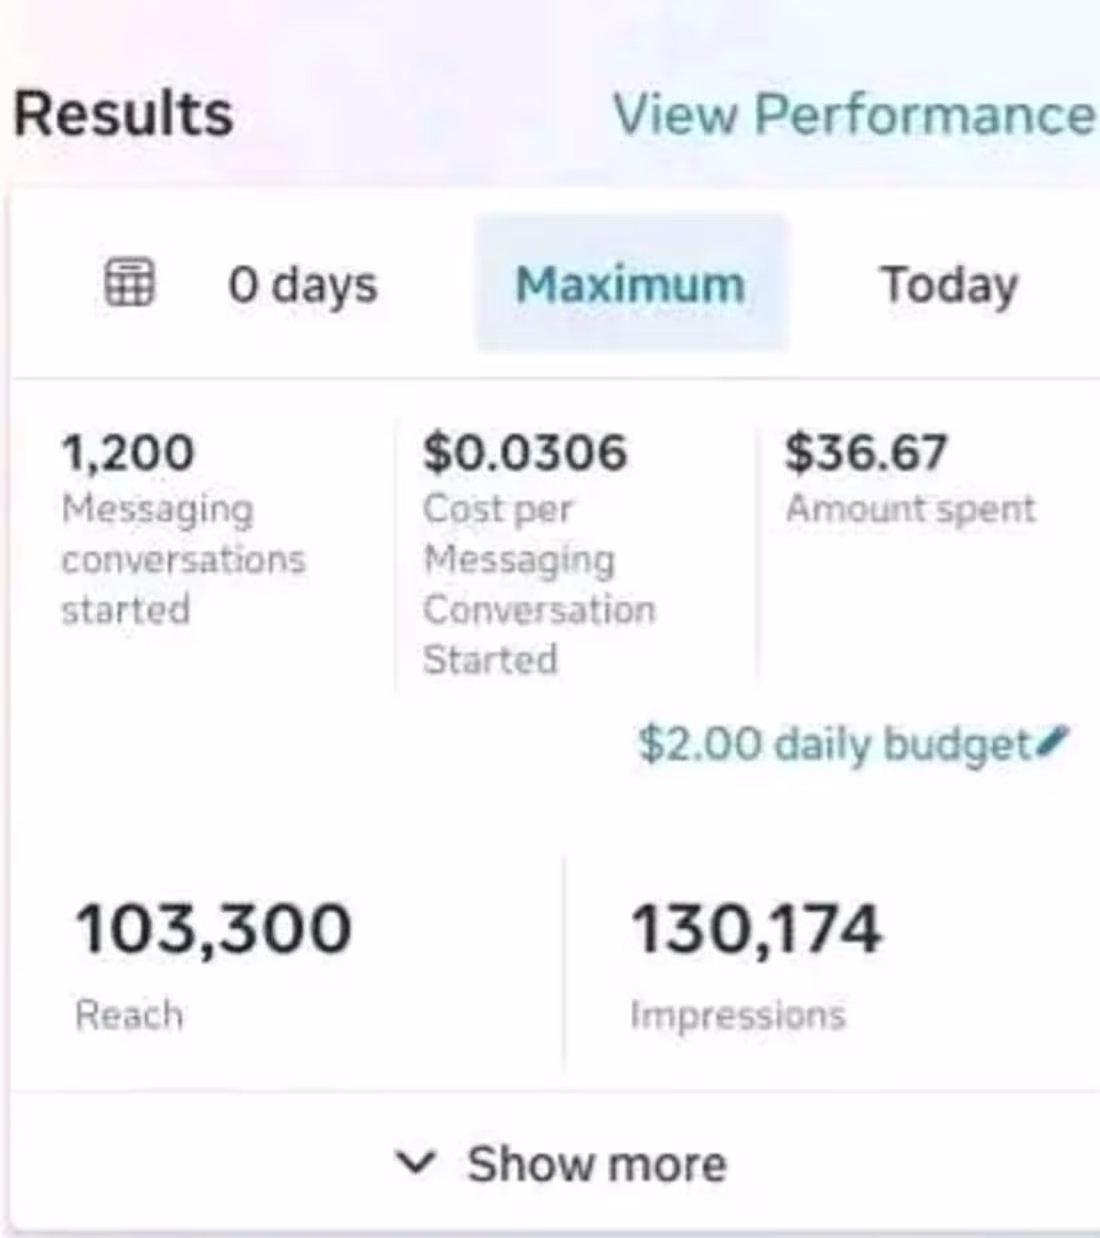Click the Show more text label
1100x1238 pixels.
pyautogui.click(x=597, y=1164)
